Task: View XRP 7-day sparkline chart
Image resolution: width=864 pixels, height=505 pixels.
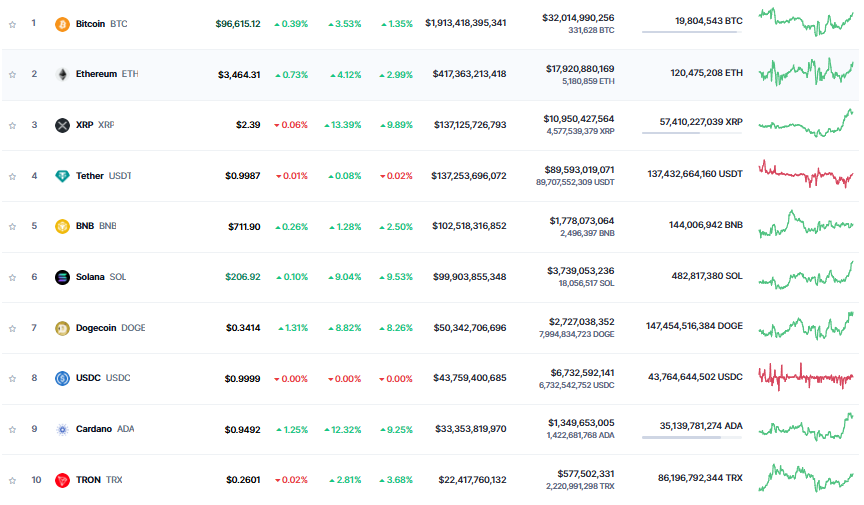Action: coord(806,123)
